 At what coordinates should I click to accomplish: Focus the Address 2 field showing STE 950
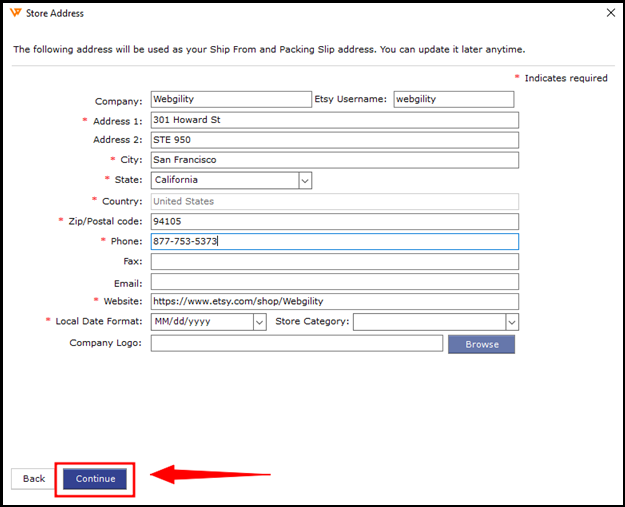[334, 140]
